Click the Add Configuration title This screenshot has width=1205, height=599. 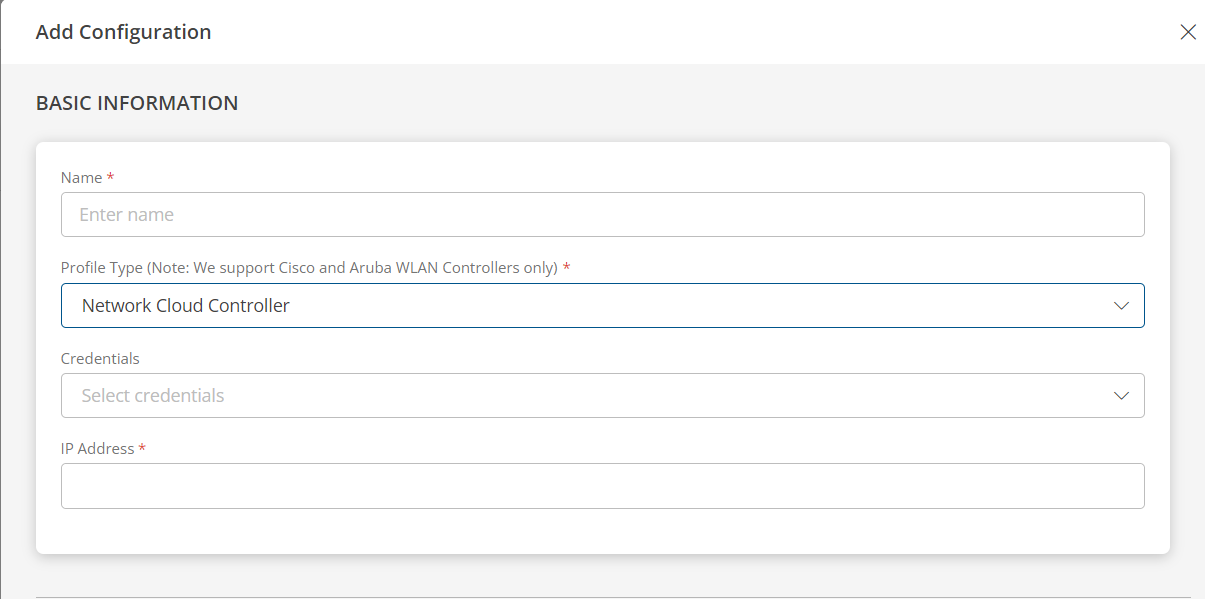pos(123,31)
